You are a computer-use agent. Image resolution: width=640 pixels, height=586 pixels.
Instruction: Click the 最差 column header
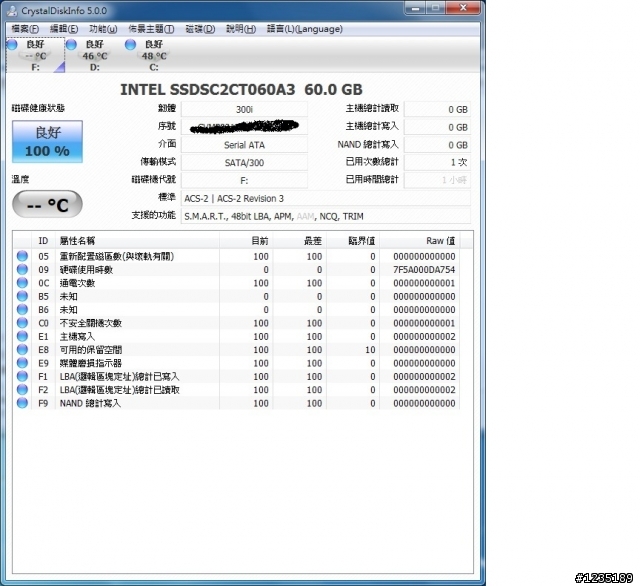pyautogui.click(x=300, y=241)
